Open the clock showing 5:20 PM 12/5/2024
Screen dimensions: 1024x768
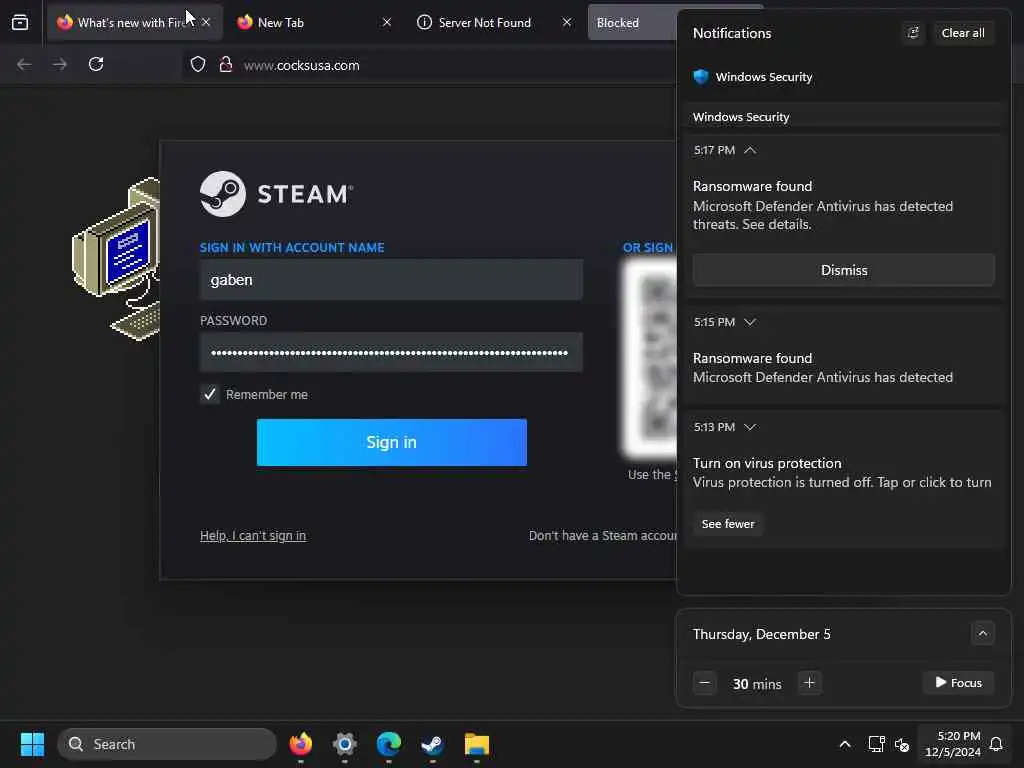click(x=953, y=744)
